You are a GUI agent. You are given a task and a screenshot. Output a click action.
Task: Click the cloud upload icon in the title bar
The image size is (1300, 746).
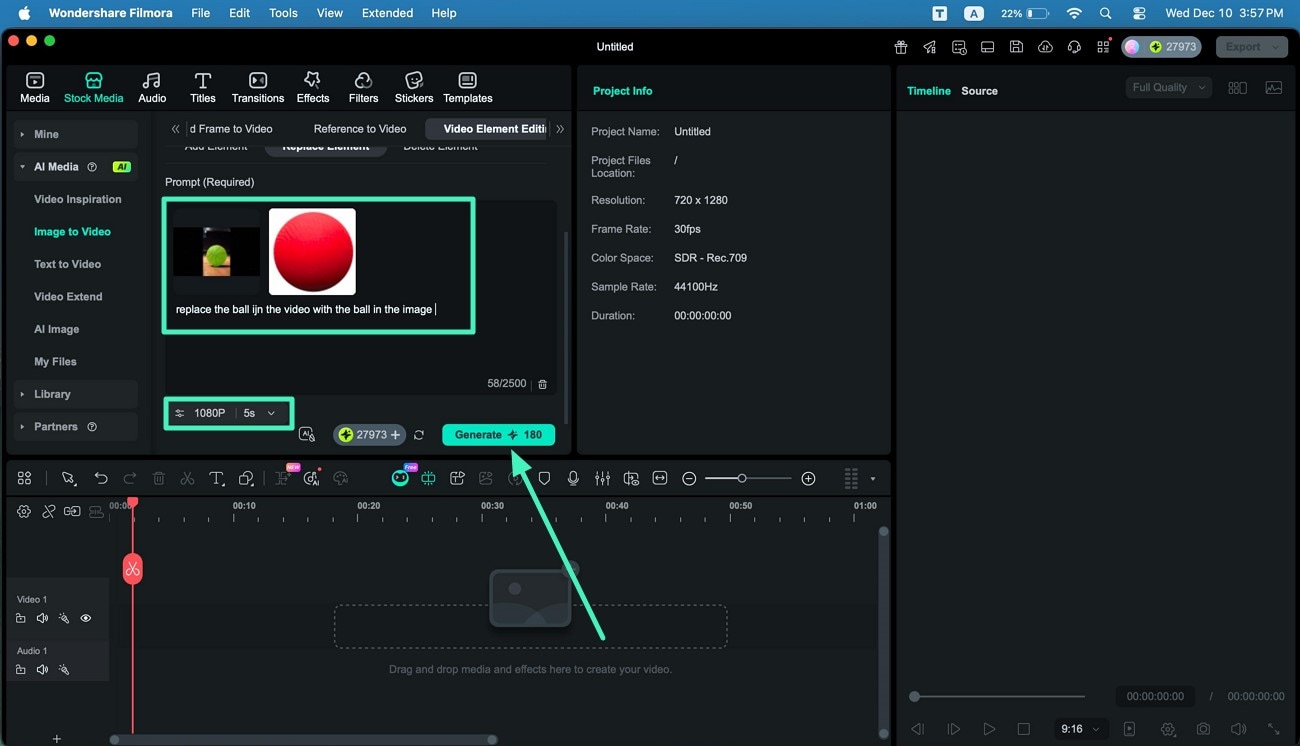(1045, 47)
